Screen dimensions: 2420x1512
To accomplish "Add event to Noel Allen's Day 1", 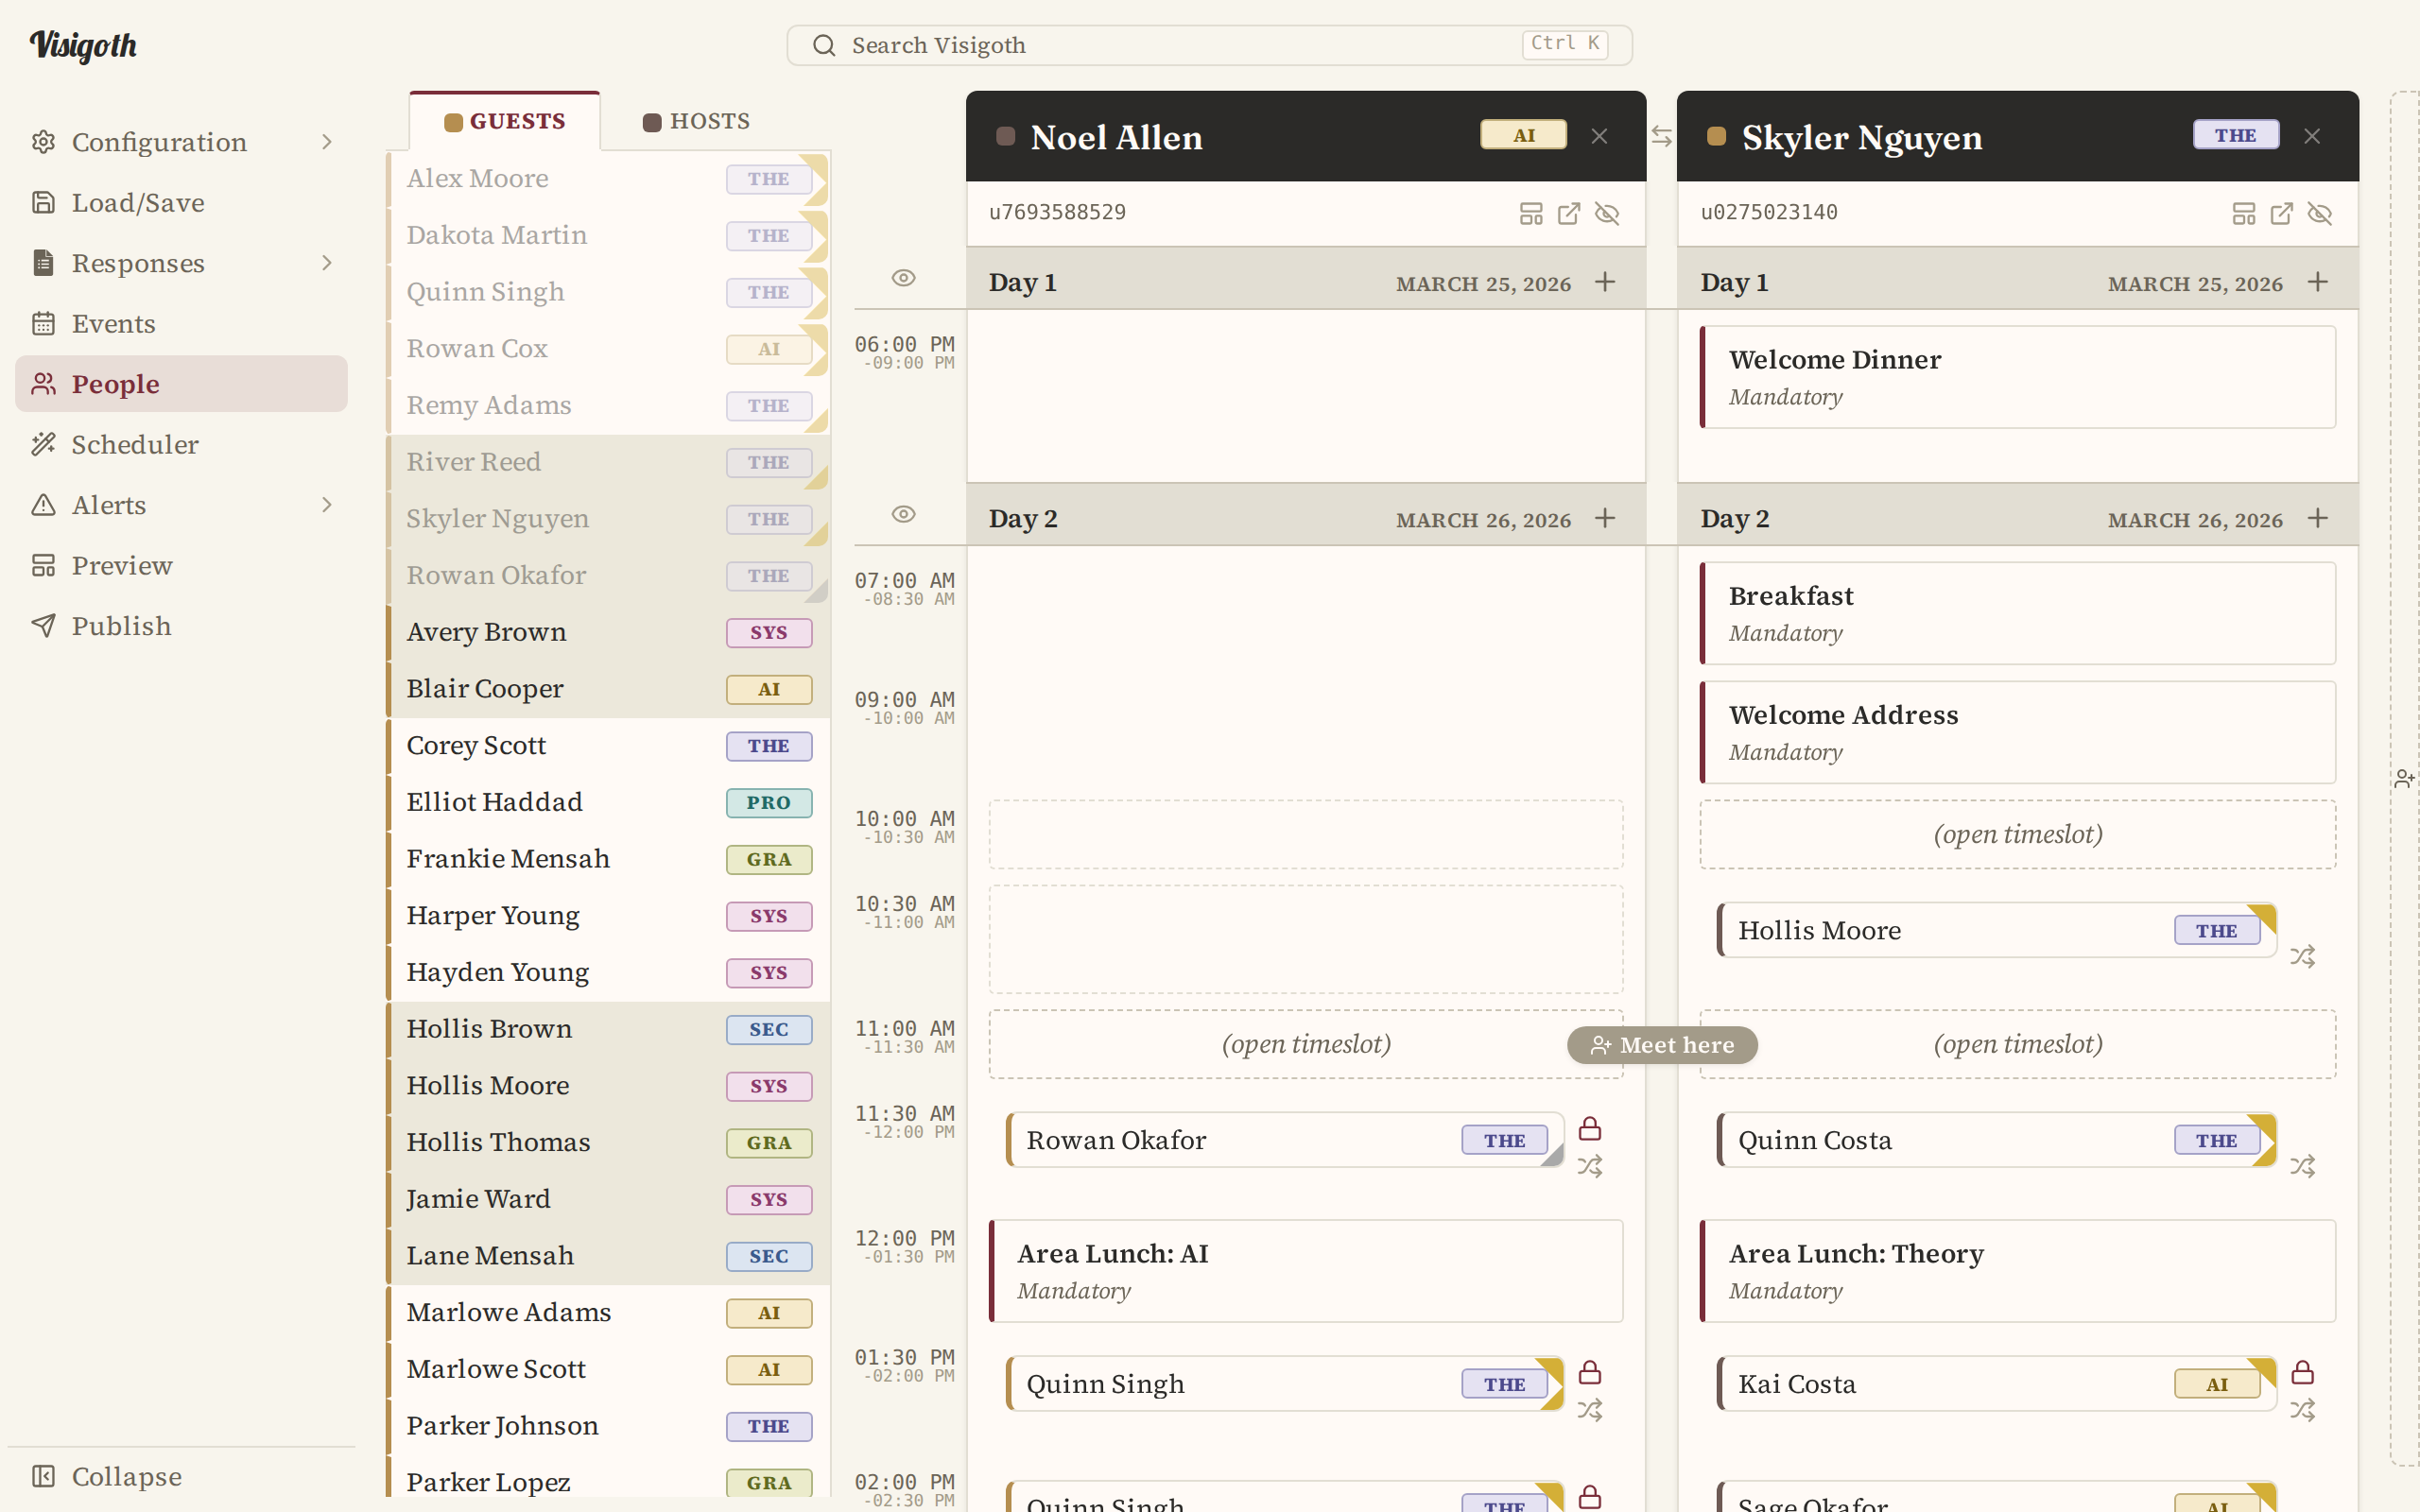I will click(1605, 282).
